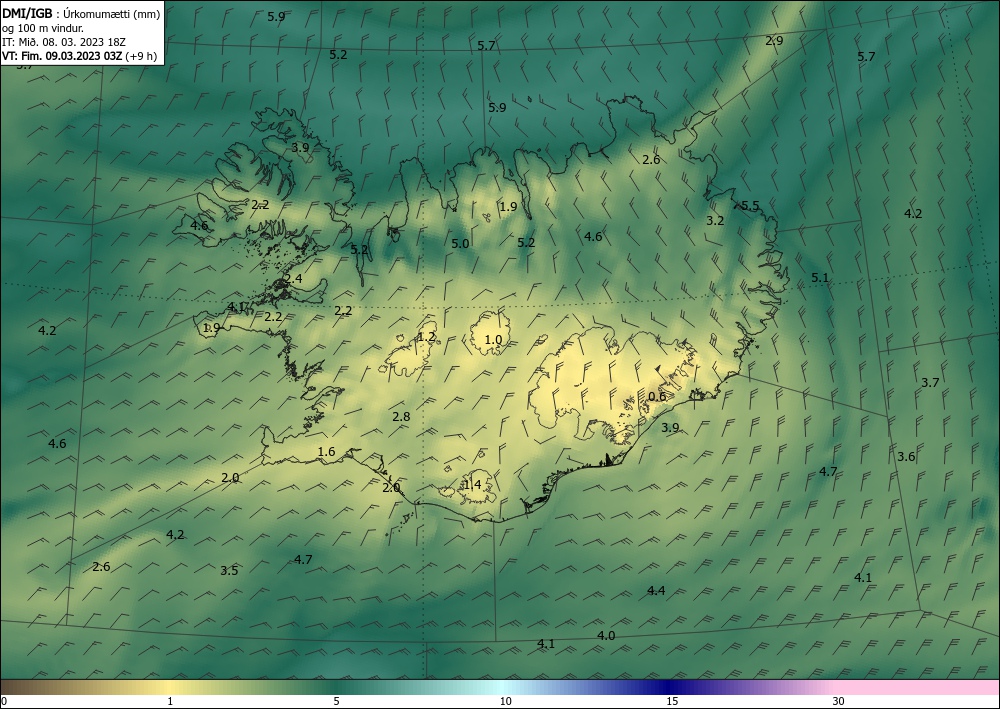The height and width of the screenshot is (709, 1000).
Task: Click the 10 tick on the color scale
Action: [505, 702]
